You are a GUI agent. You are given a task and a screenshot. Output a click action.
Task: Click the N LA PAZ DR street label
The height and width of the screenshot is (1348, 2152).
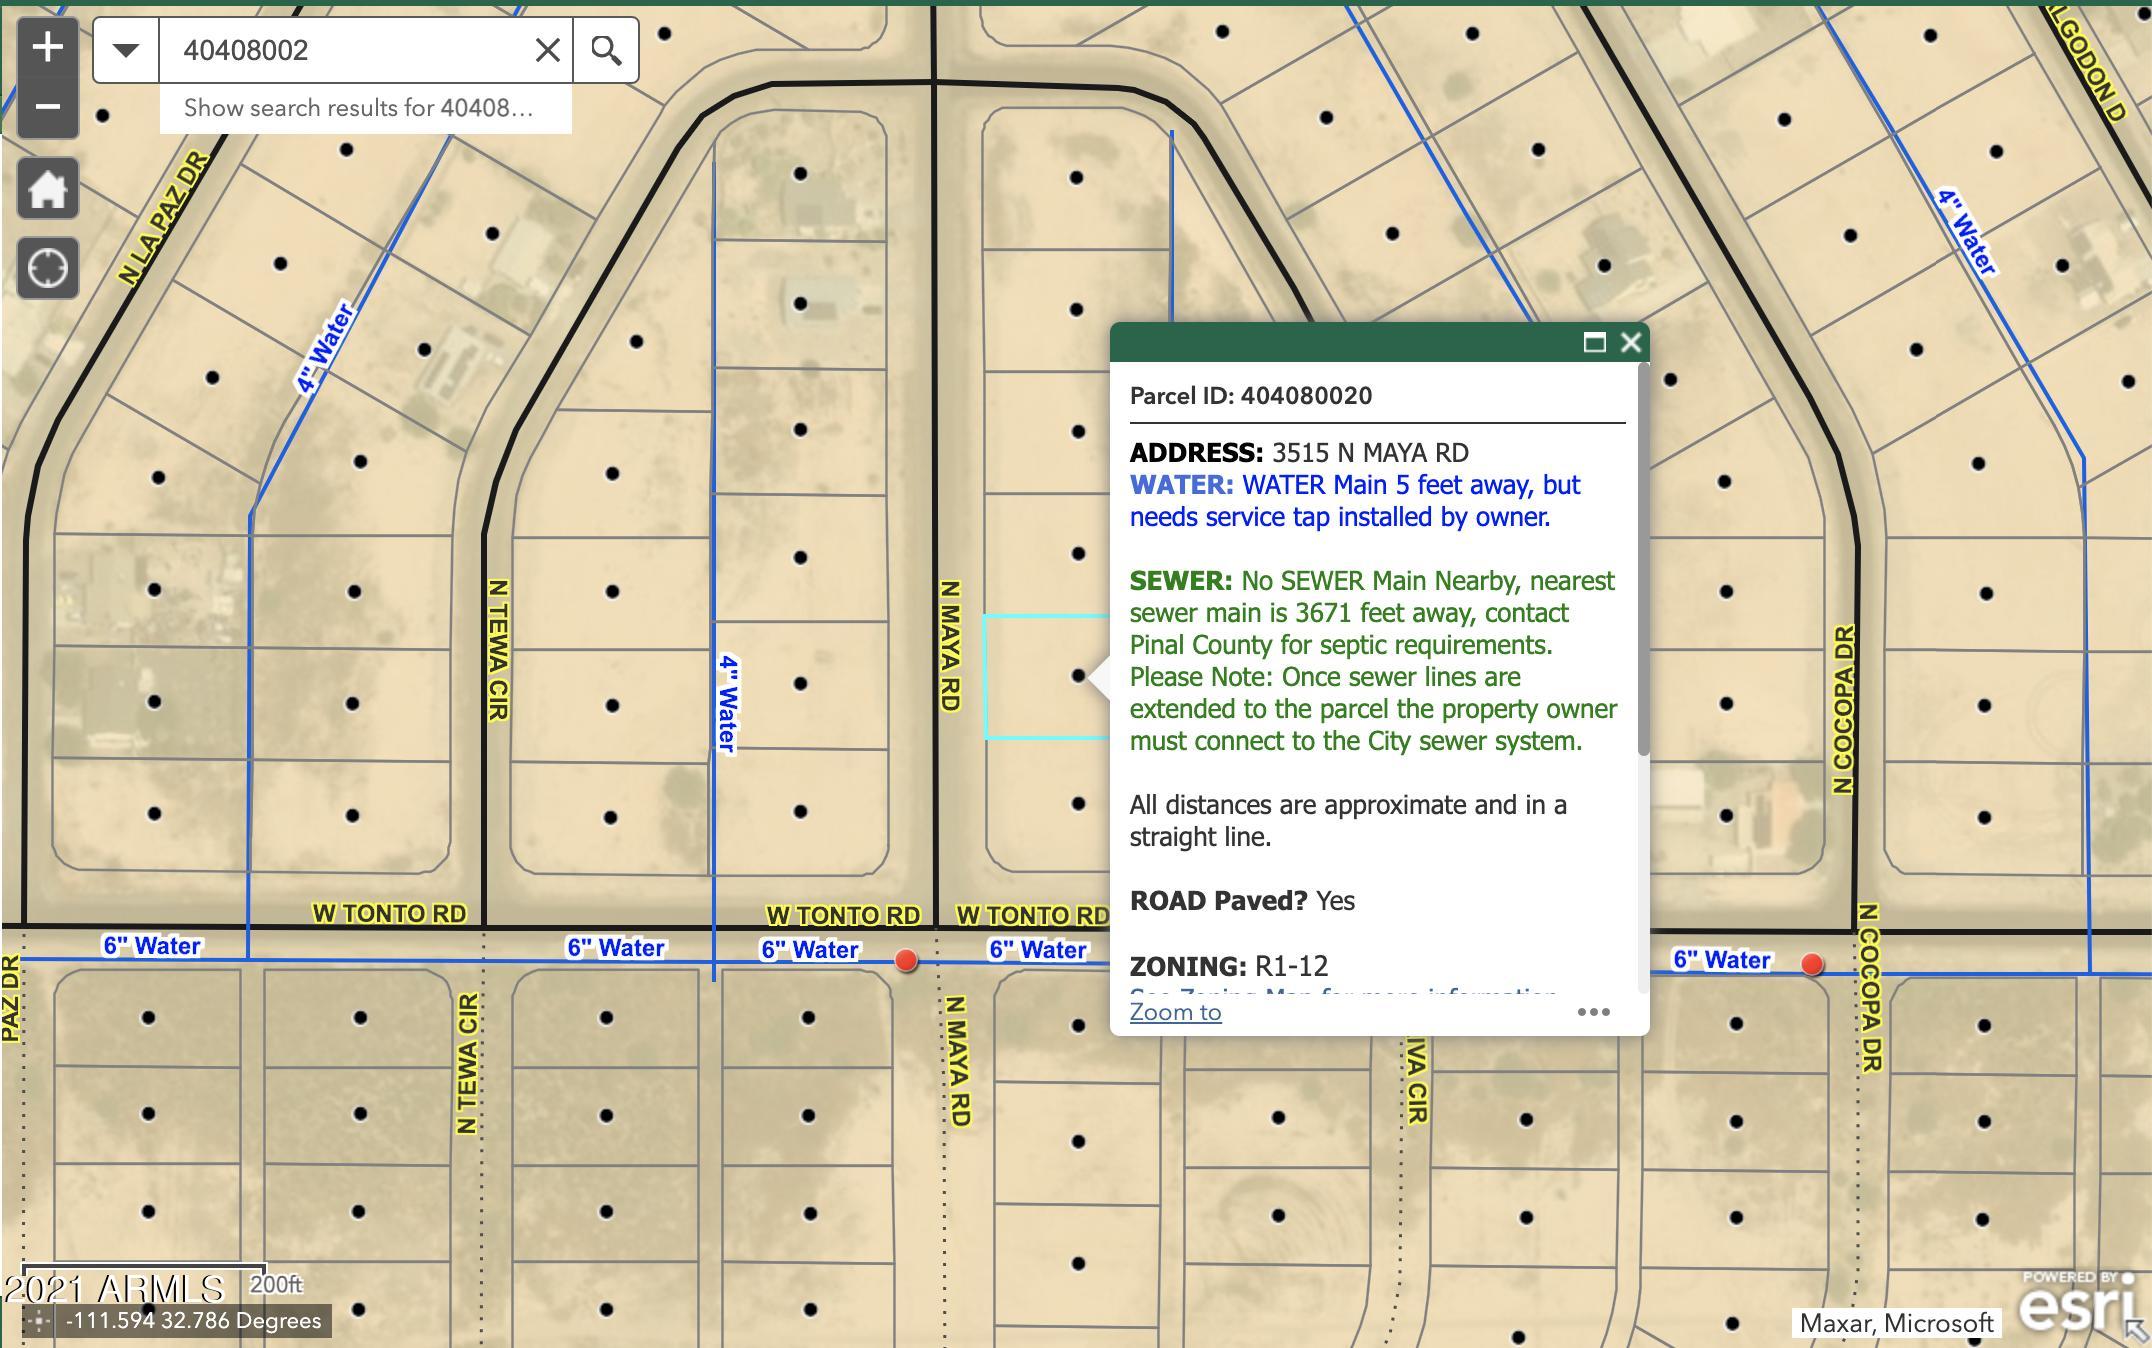[163, 217]
